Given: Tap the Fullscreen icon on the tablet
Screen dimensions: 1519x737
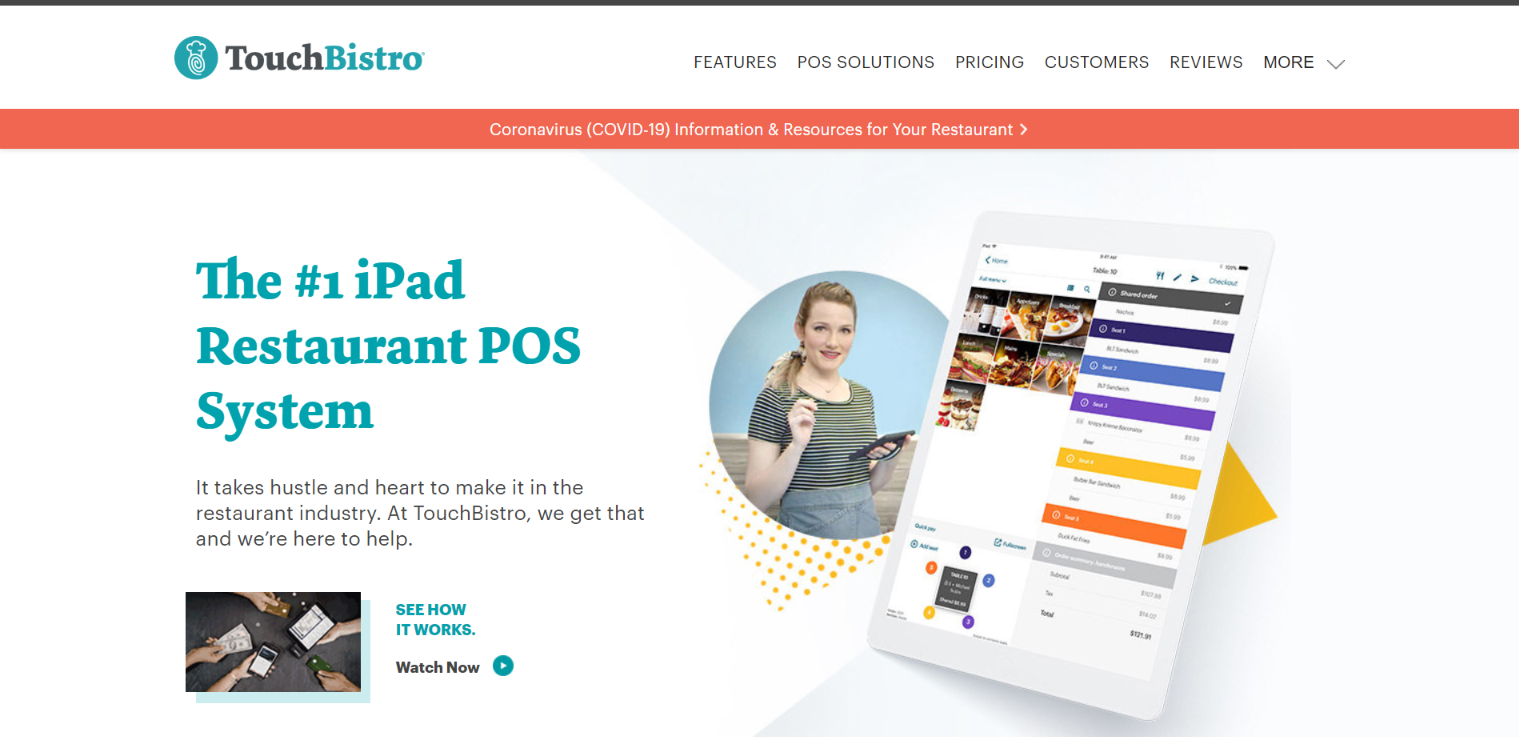Looking at the screenshot, I should (997, 544).
